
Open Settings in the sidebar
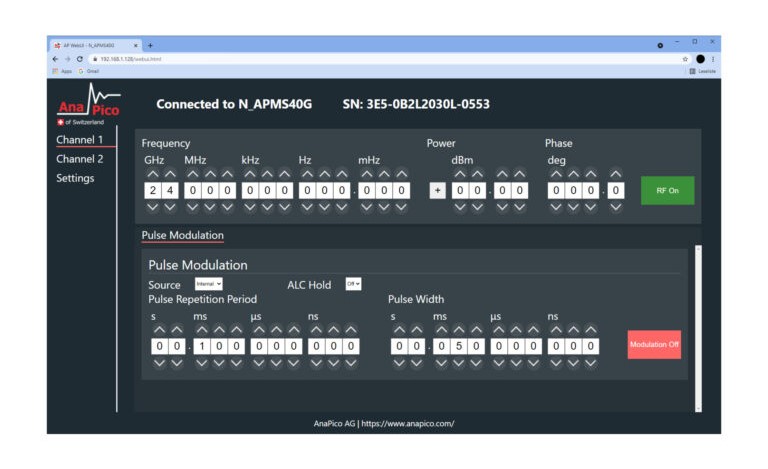(75, 178)
